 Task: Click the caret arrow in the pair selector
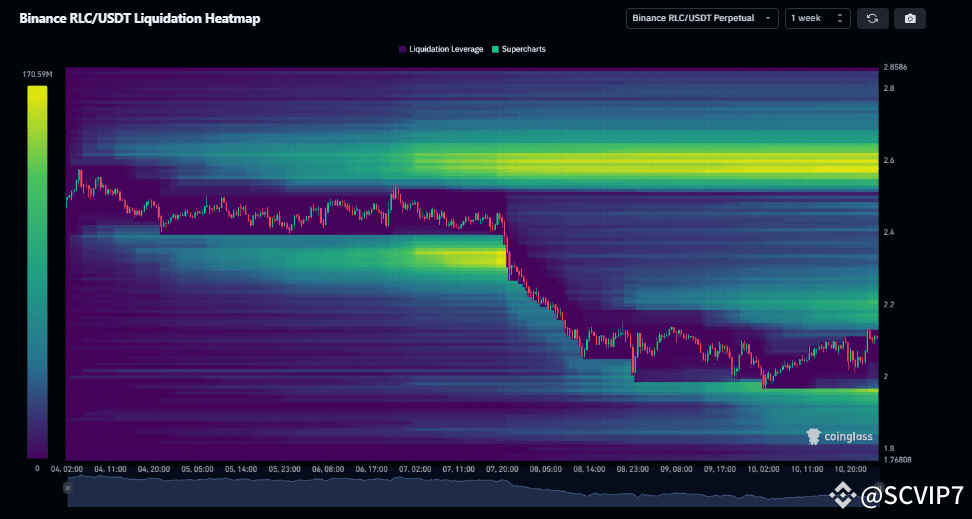(767, 18)
